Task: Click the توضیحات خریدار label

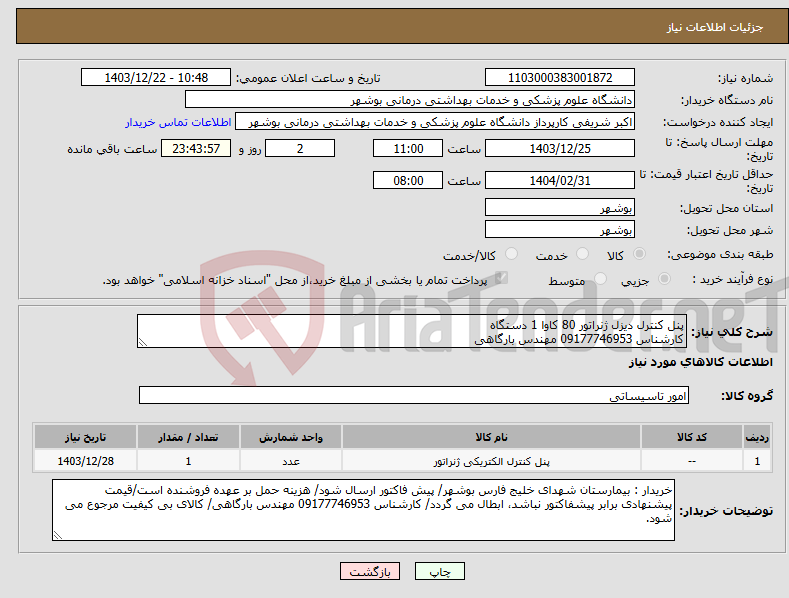Action: (x=726, y=511)
